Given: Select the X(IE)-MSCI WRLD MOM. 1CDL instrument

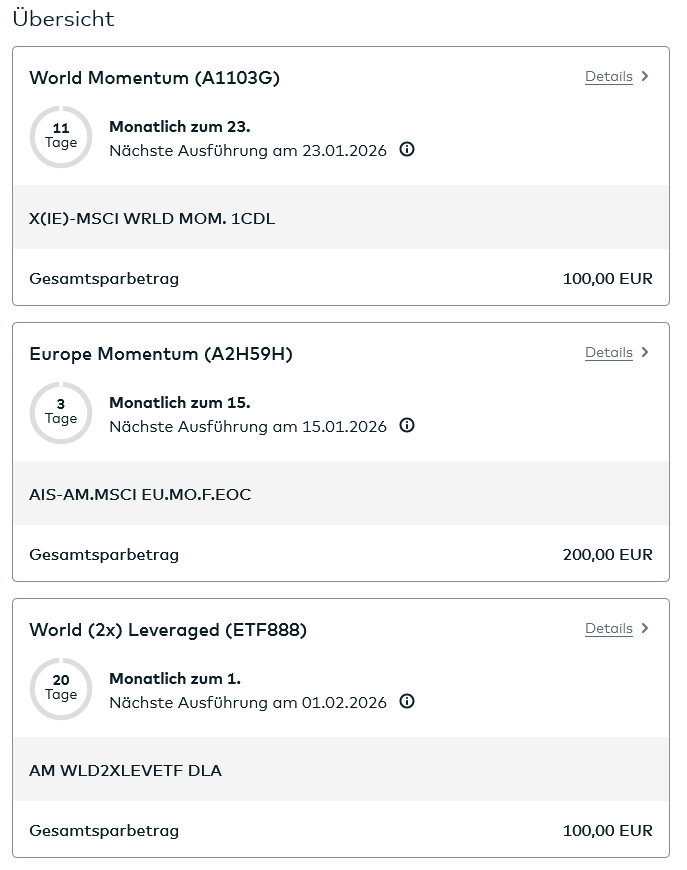Looking at the screenshot, I should [x=150, y=218].
